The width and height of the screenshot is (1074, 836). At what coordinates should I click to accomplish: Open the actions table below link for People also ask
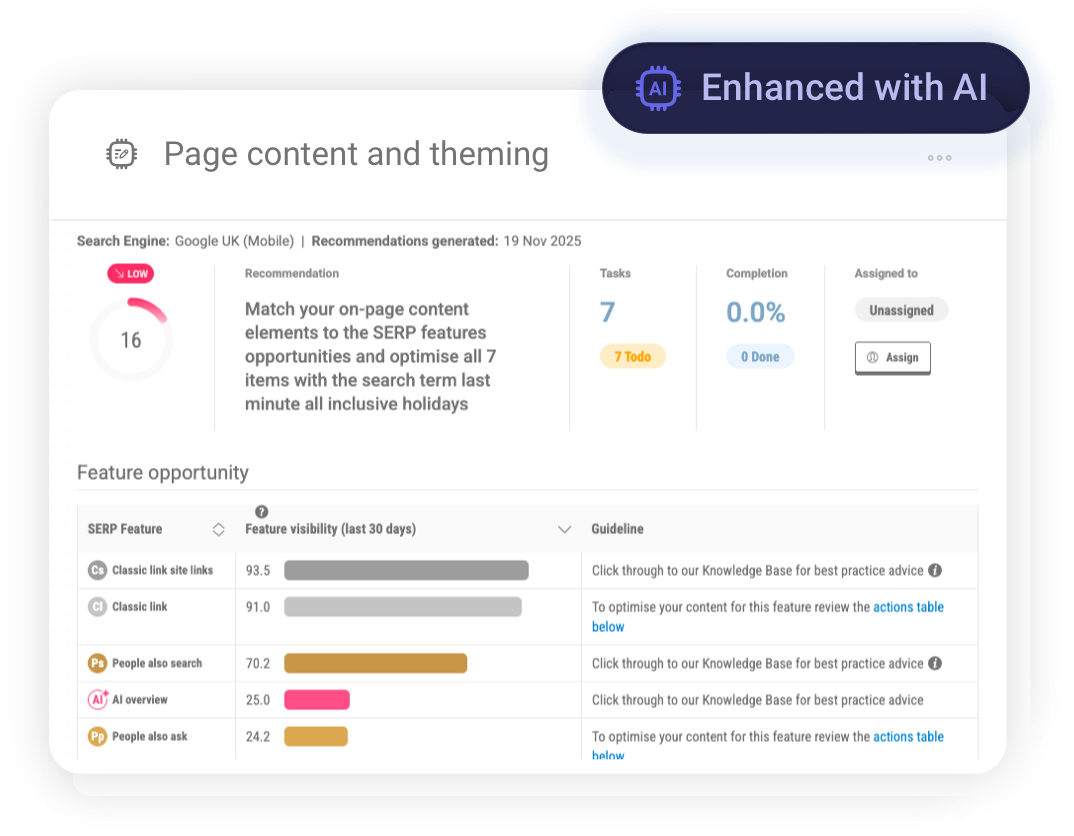coord(908,736)
